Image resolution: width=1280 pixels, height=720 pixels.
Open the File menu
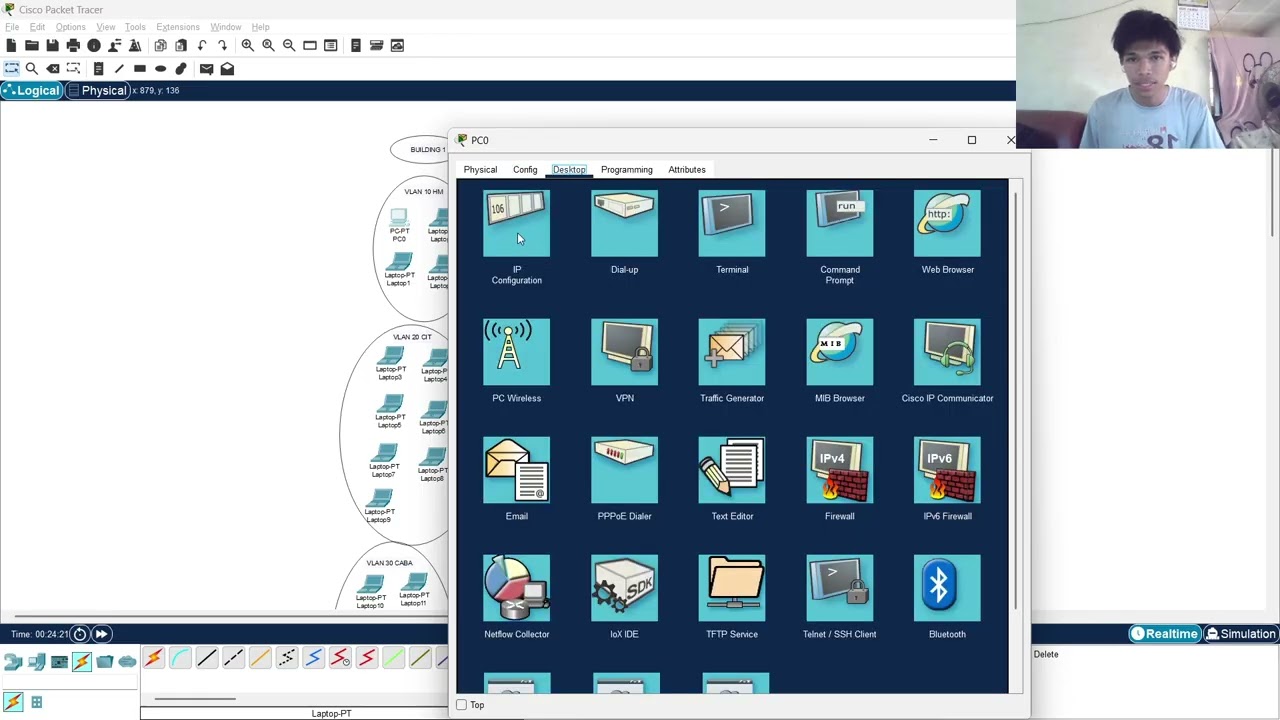[12, 27]
